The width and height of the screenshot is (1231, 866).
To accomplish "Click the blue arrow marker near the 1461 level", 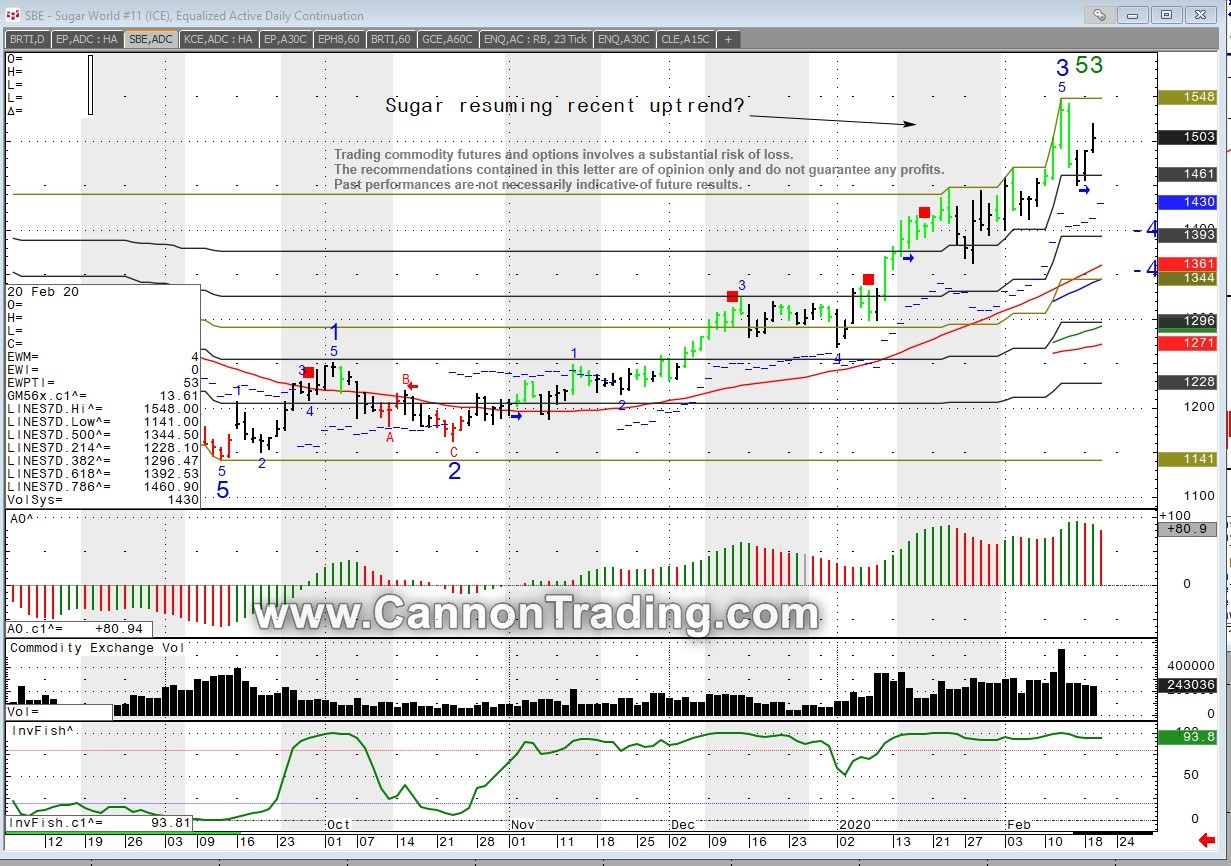I will click(x=1084, y=190).
